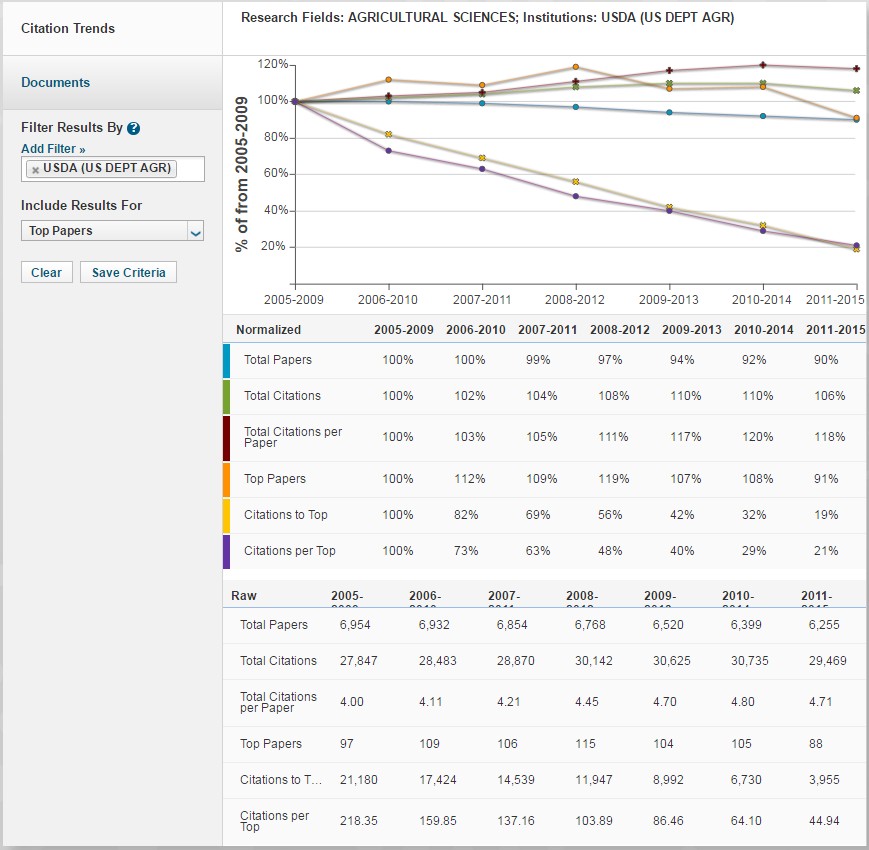Click the Filter Results By label

point(72,127)
